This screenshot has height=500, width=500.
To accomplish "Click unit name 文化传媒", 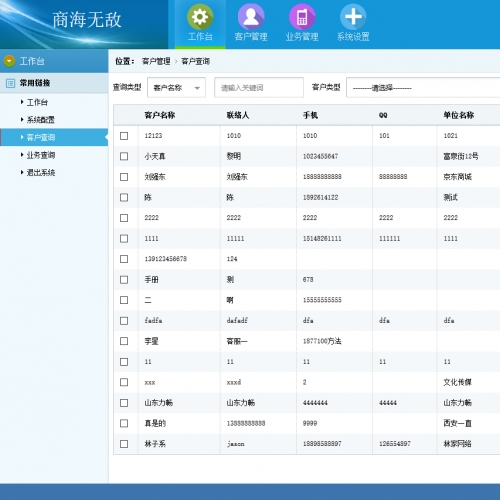I will [457, 382].
